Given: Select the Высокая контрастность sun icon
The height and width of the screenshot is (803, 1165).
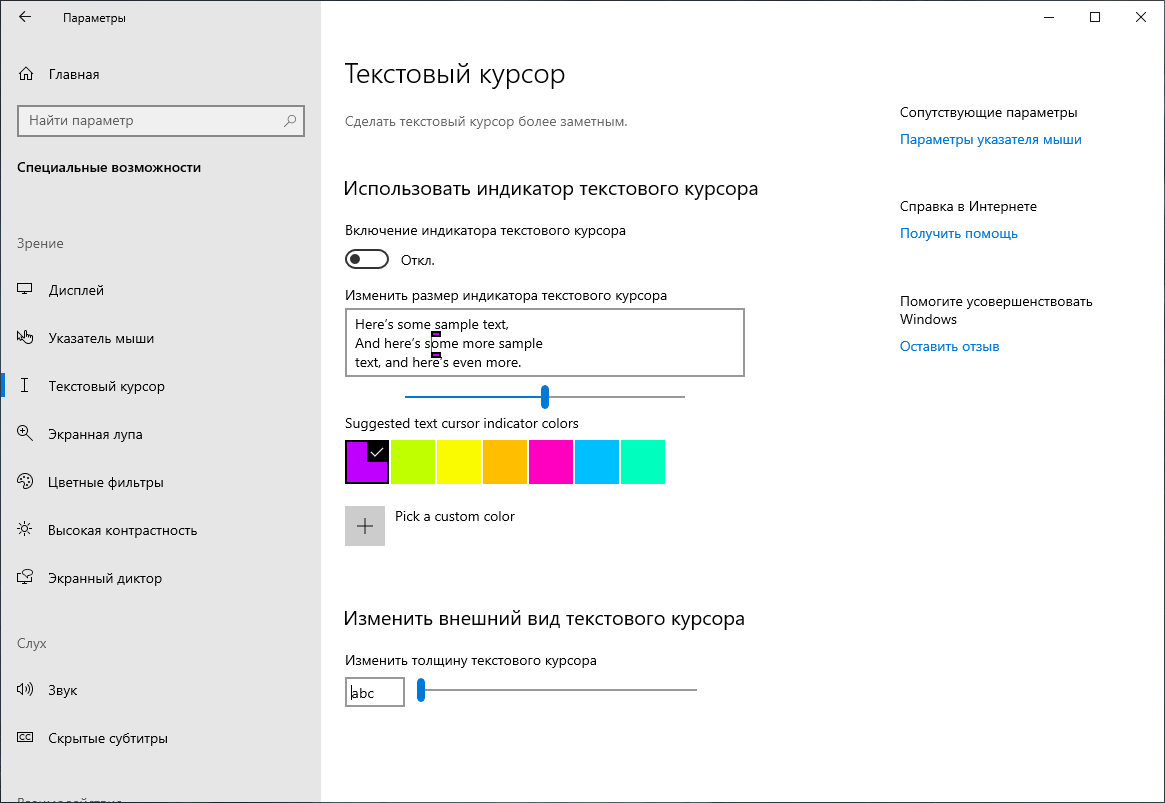Looking at the screenshot, I should point(25,530).
